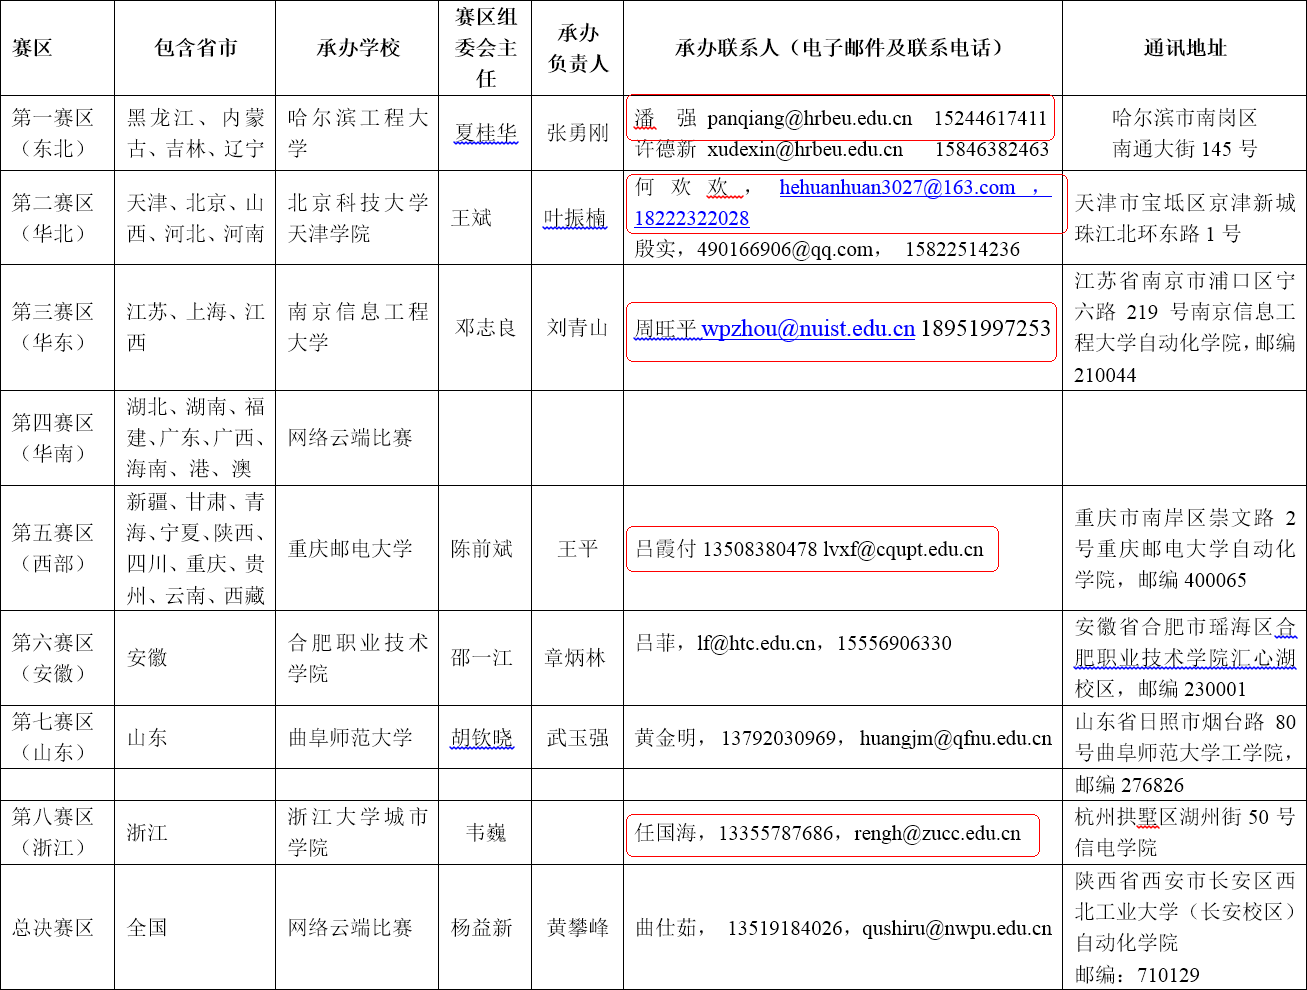Viewport: 1307px width, 990px height.
Task: Click the name 夏桂华
Action: [x=485, y=133]
